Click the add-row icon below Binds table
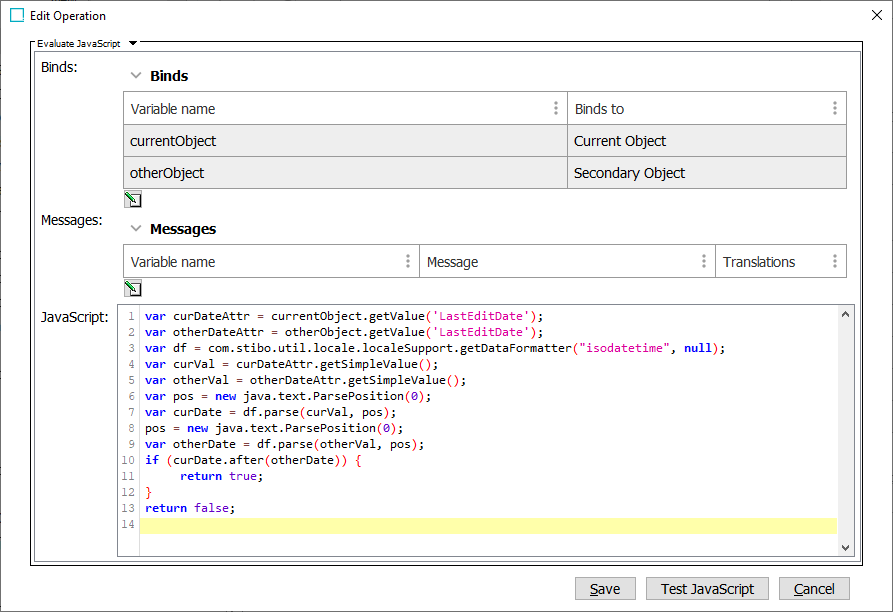This screenshot has width=893, height=612. 132,199
